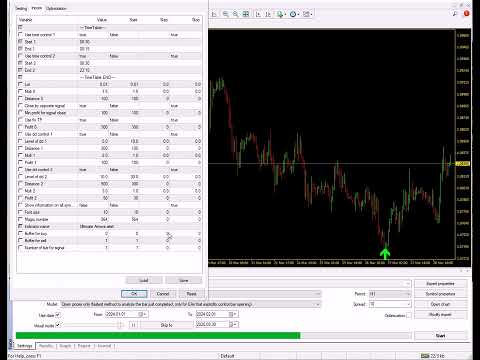This screenshot has height=360, width=480.
Task: Toggle the Auto Scroll chart icon
Action: pyautogui.click(x=258, y=14)
